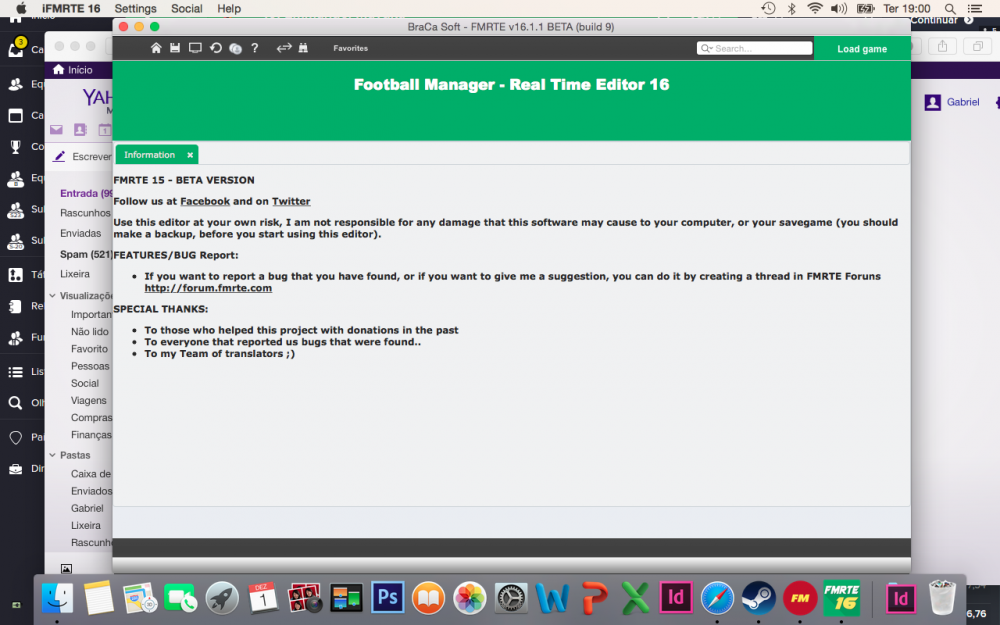Open Steam from the Dock
Image resolution: width=1000 pixels, height=625 pixels.
click(758, 598)
